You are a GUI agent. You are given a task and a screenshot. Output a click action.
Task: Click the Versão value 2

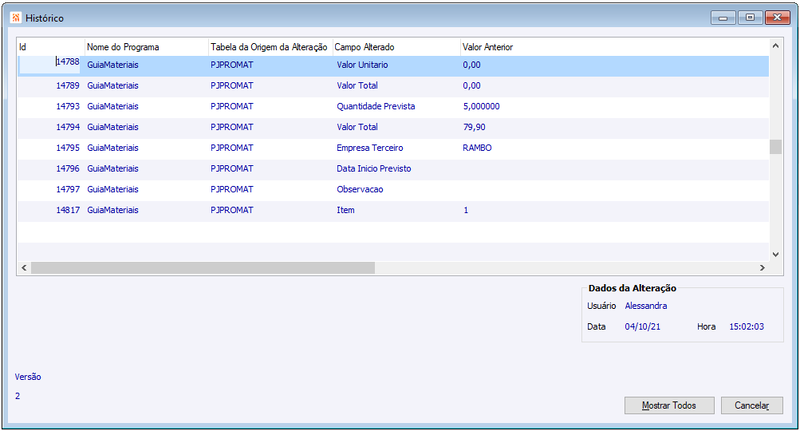coord(17,396)
